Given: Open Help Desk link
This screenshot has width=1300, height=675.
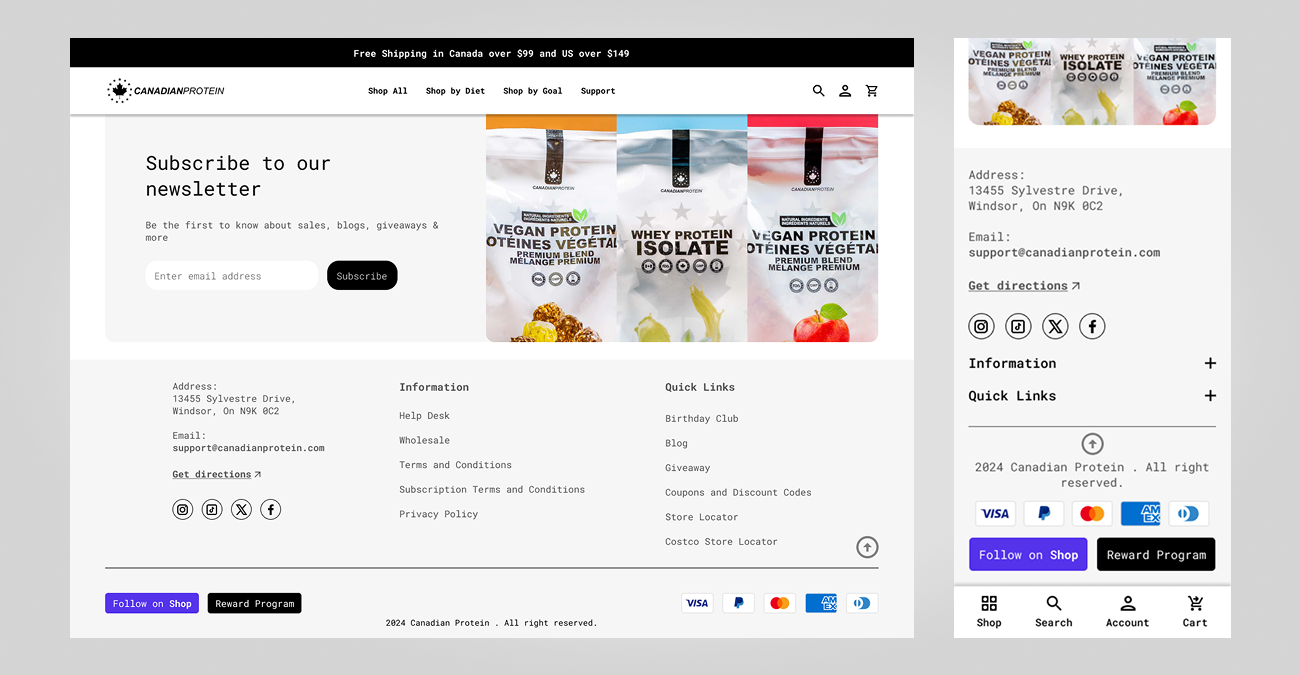Looking at the screenshot, I should pyautogui.click(x=425, y=416).
